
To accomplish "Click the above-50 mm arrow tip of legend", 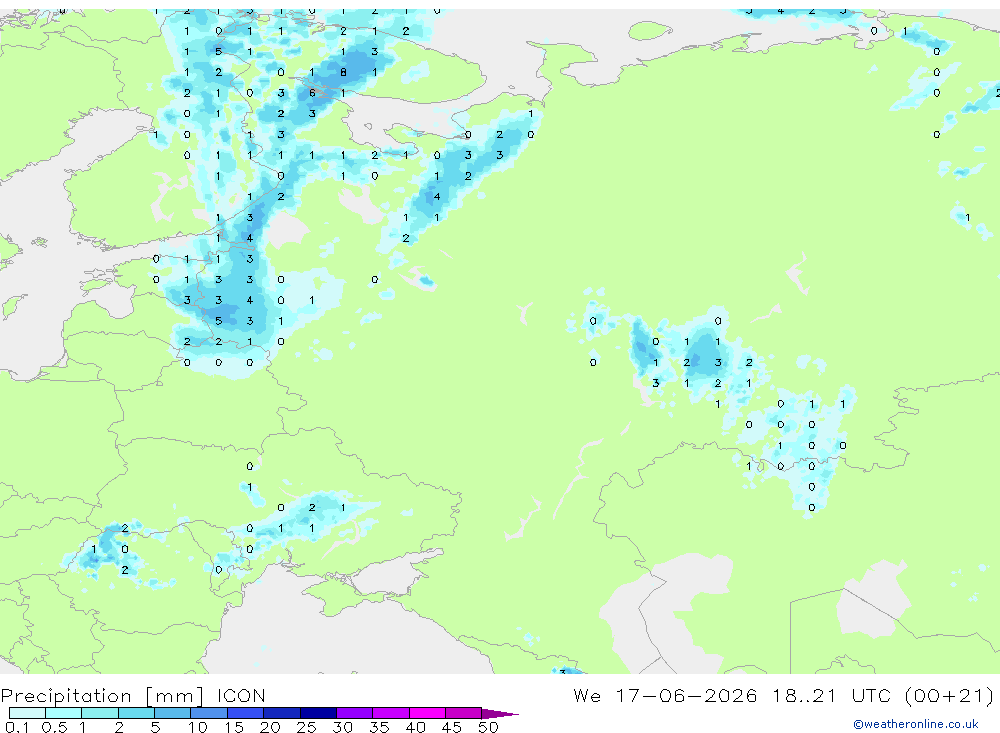I will [x=500, y=713].
